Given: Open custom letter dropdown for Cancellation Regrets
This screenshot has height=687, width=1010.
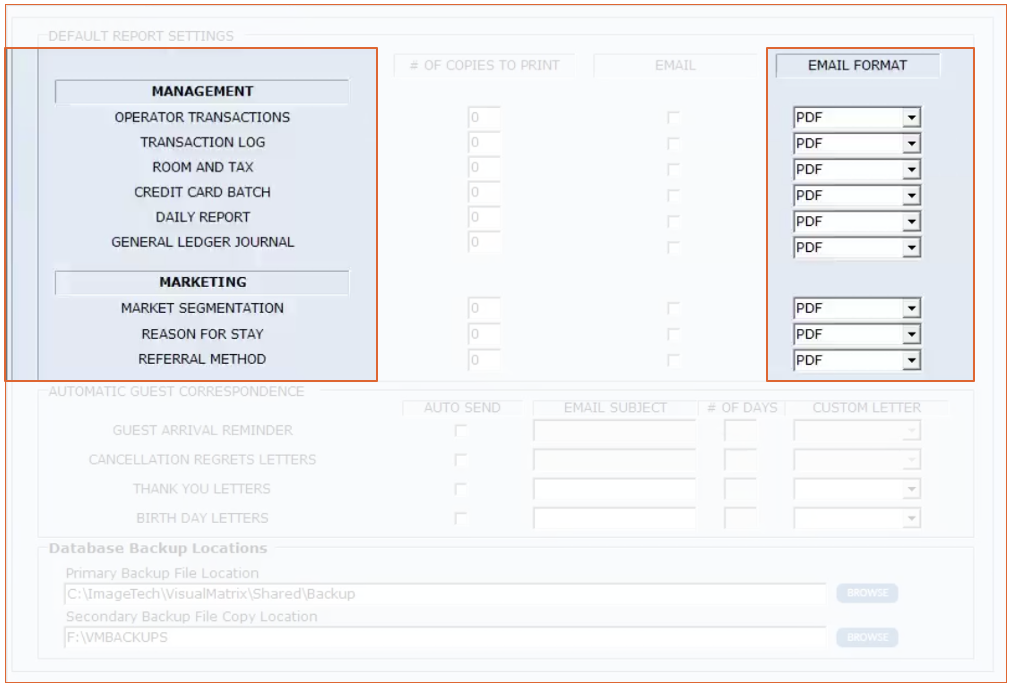Looking at the screenshot, I should click(910, 460).
